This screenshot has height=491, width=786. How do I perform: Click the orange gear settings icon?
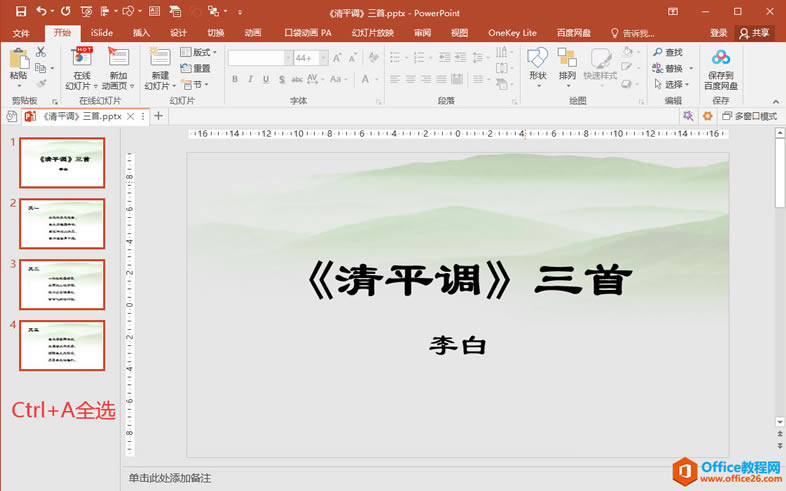coord(707,116)
